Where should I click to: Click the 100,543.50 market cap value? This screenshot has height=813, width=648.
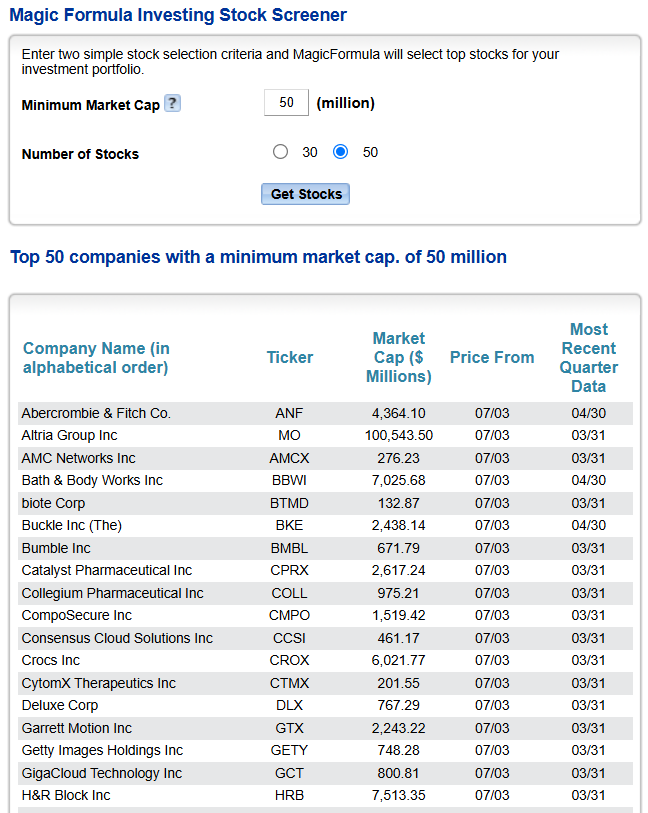click(399, 436)
